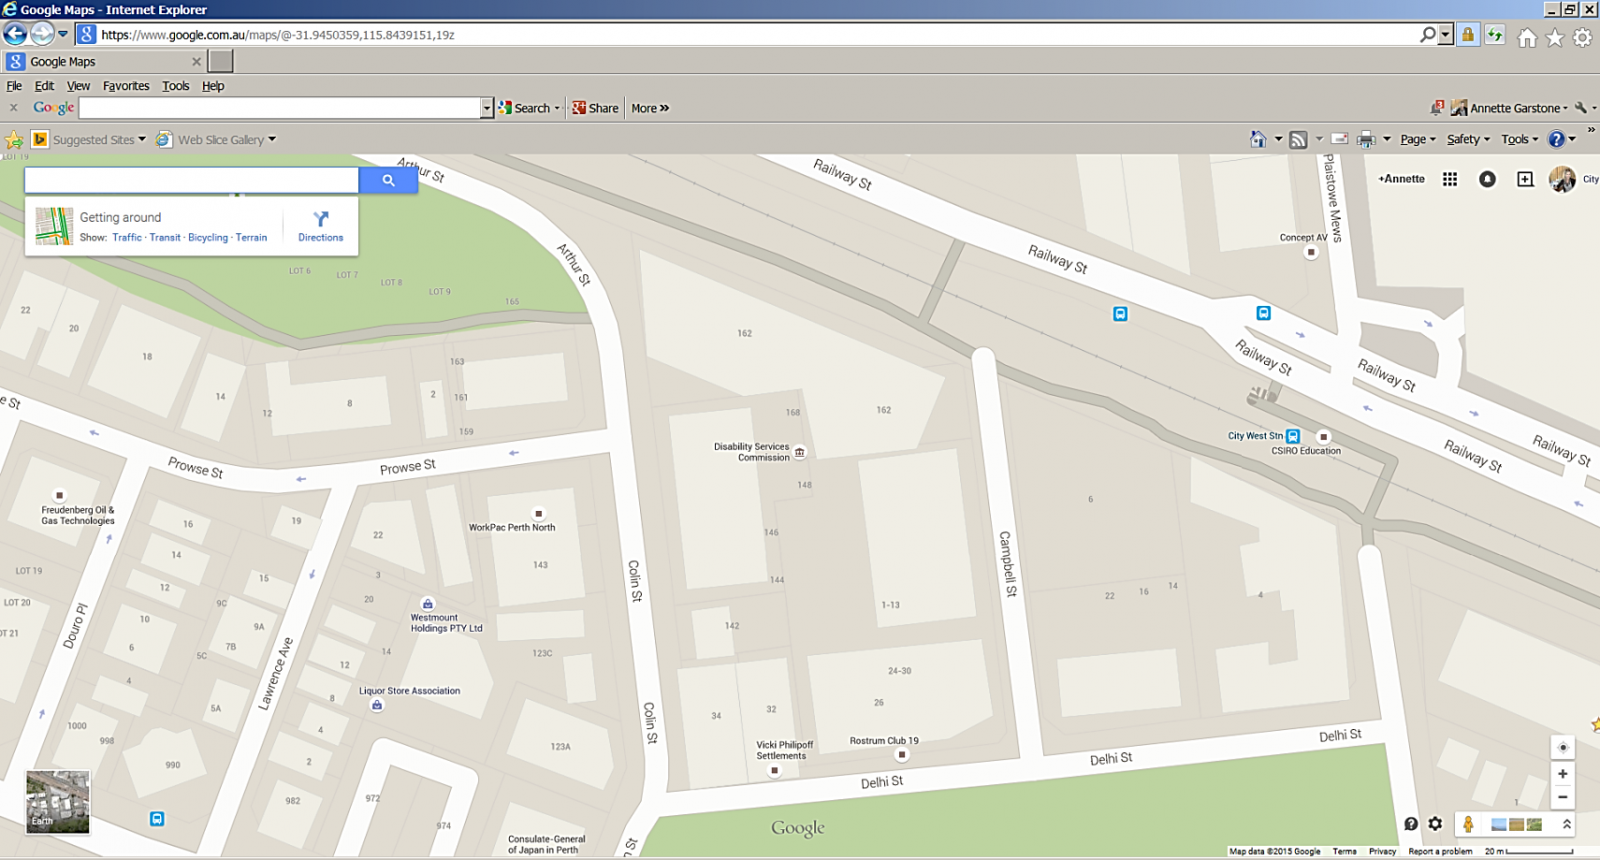Image resolution: width=1600 pixels, height=860 pixels.
Task: Zoom out on the map
Action: tap(1562, 797)
